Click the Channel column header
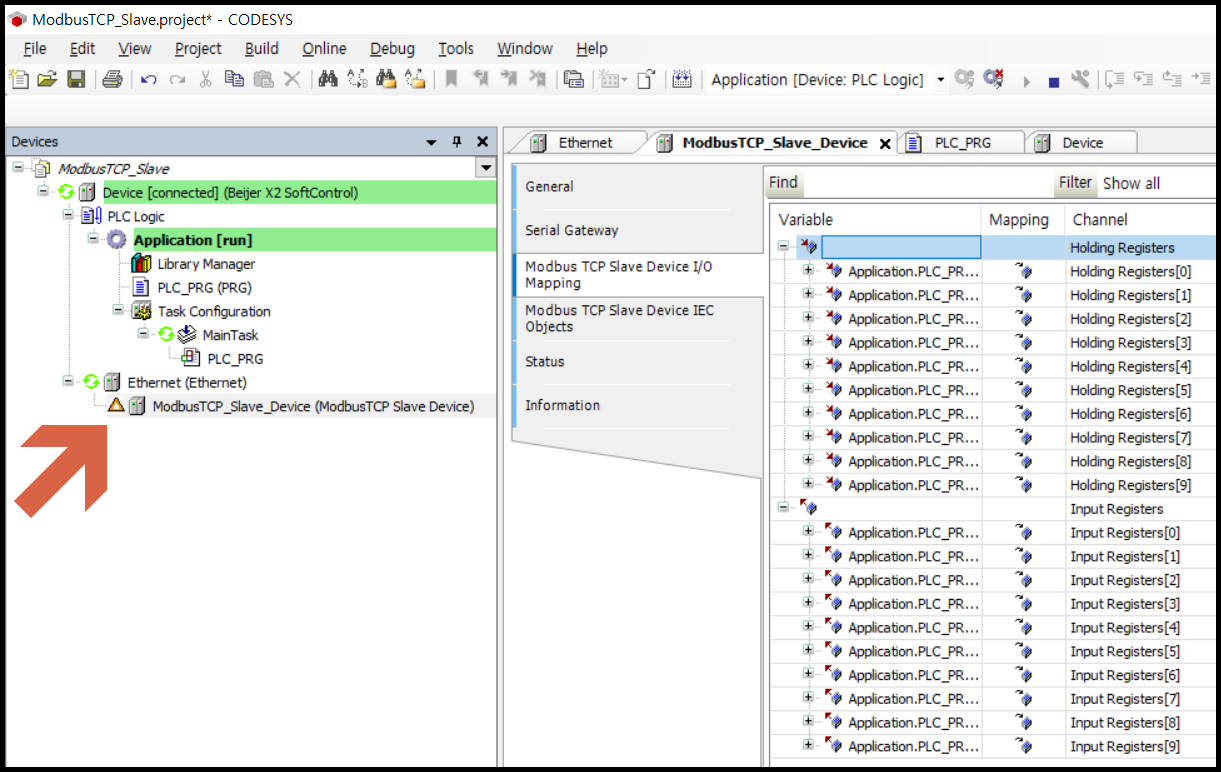Viewport: 1221px width, 772px height. [1142, 220]
